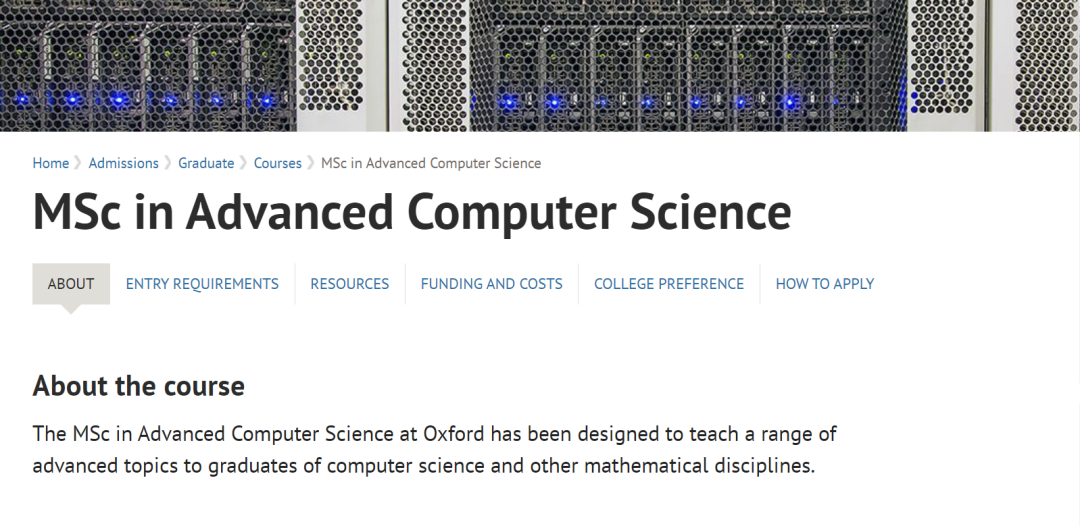Select the About tab
Image resolution: width=1080 pixels, height=526 pixels.
(71, 284)
